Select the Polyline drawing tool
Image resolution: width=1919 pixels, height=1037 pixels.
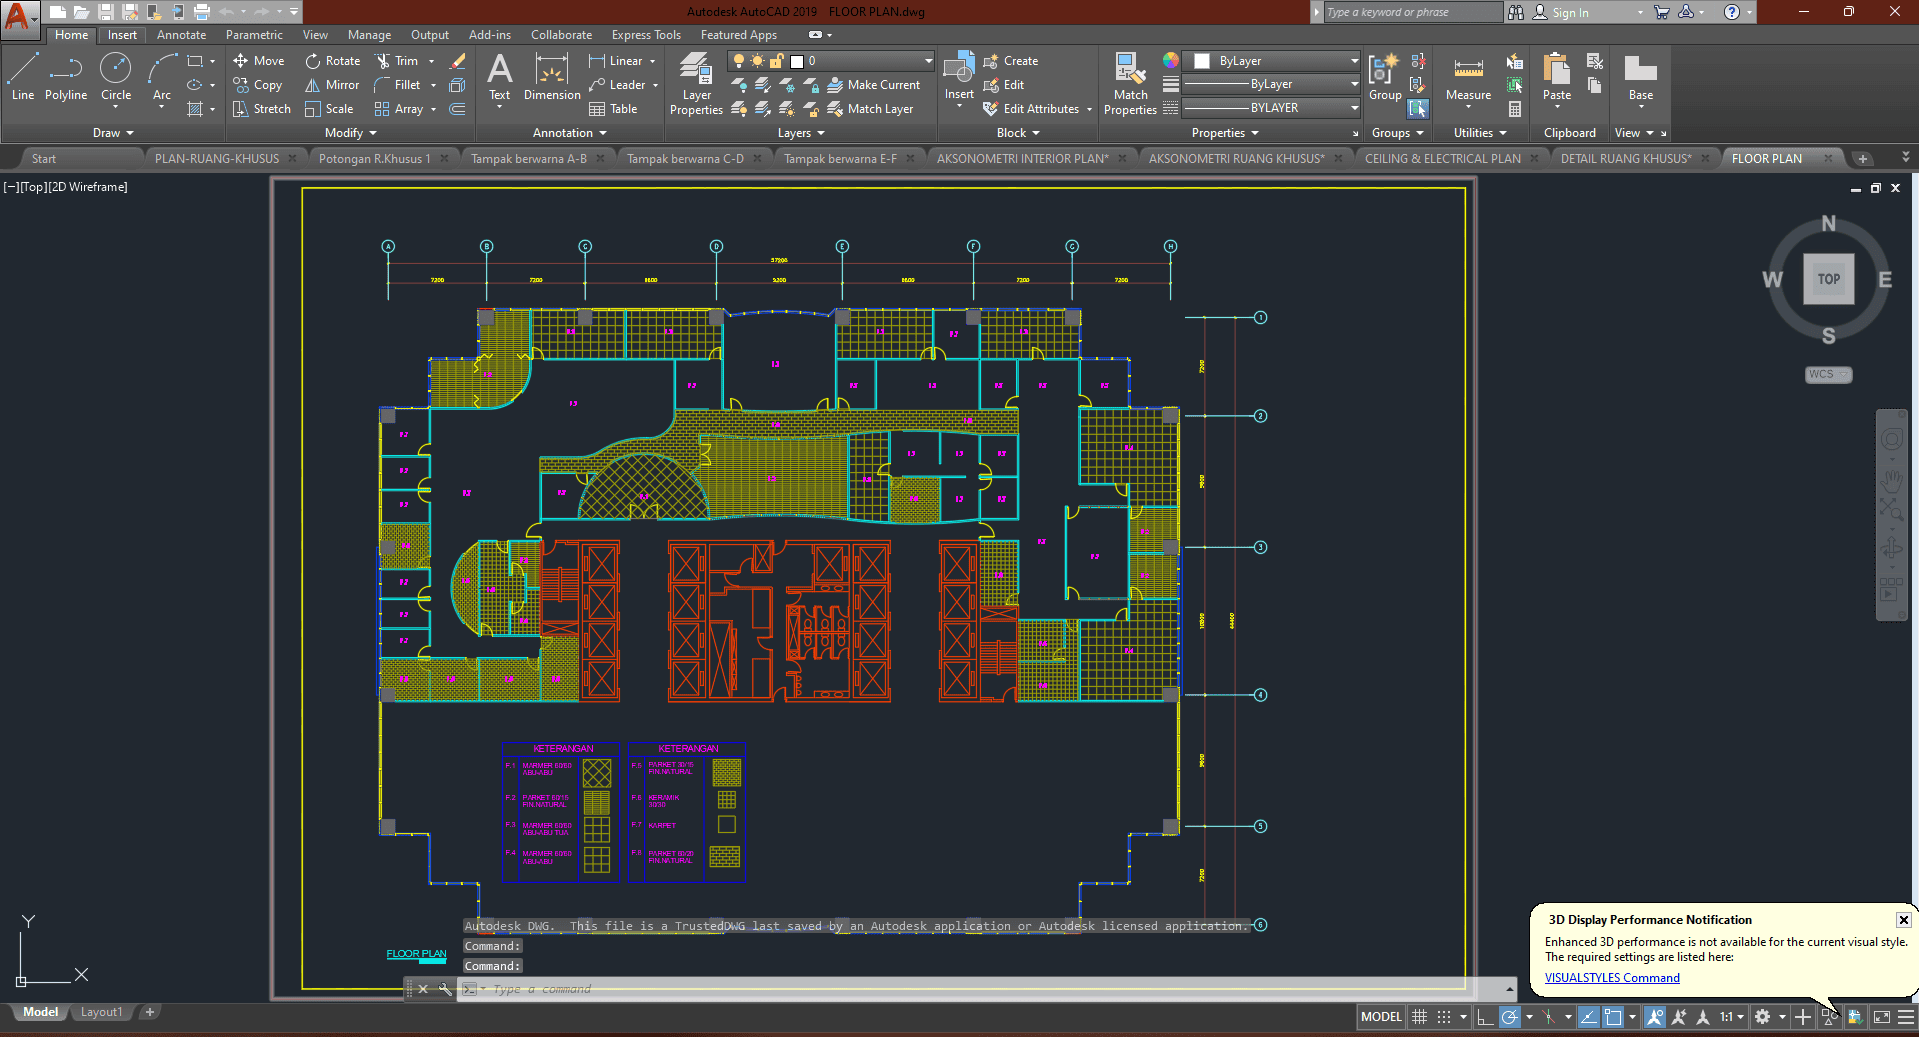pyautogui.click(x=65, y=78)
